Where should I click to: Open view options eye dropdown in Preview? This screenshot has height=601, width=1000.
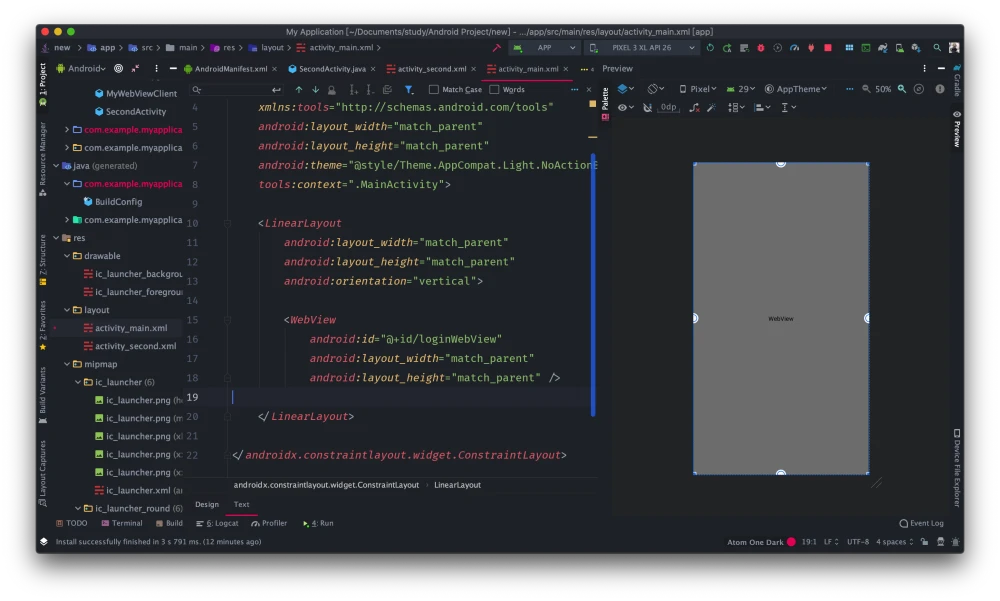[626, 108]
